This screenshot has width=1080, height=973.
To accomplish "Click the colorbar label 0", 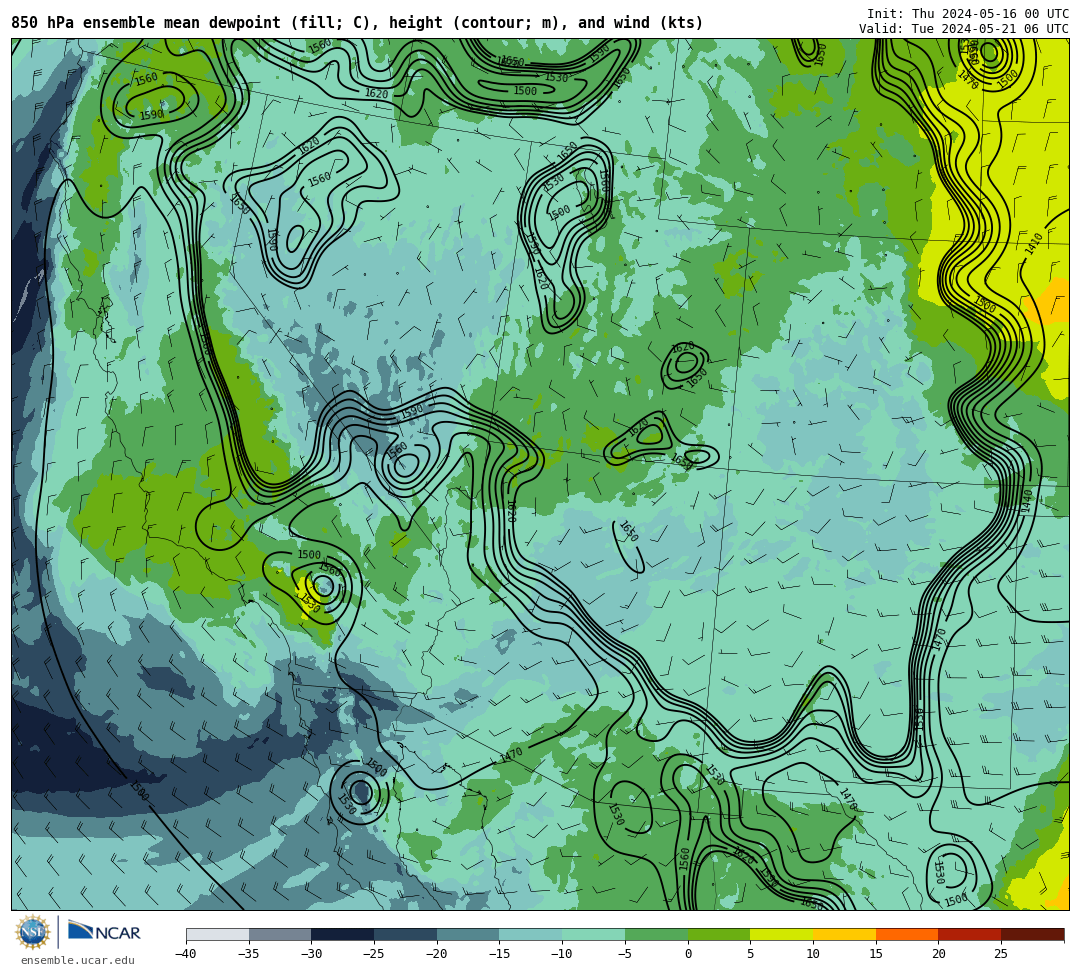I will [687, 954].
